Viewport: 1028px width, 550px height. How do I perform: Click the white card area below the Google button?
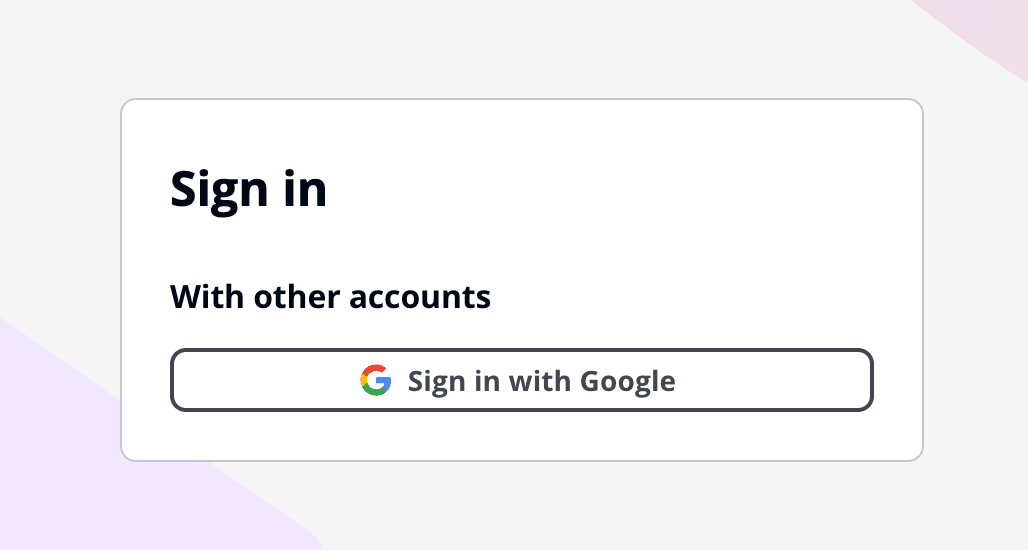[x=520, y=436]
